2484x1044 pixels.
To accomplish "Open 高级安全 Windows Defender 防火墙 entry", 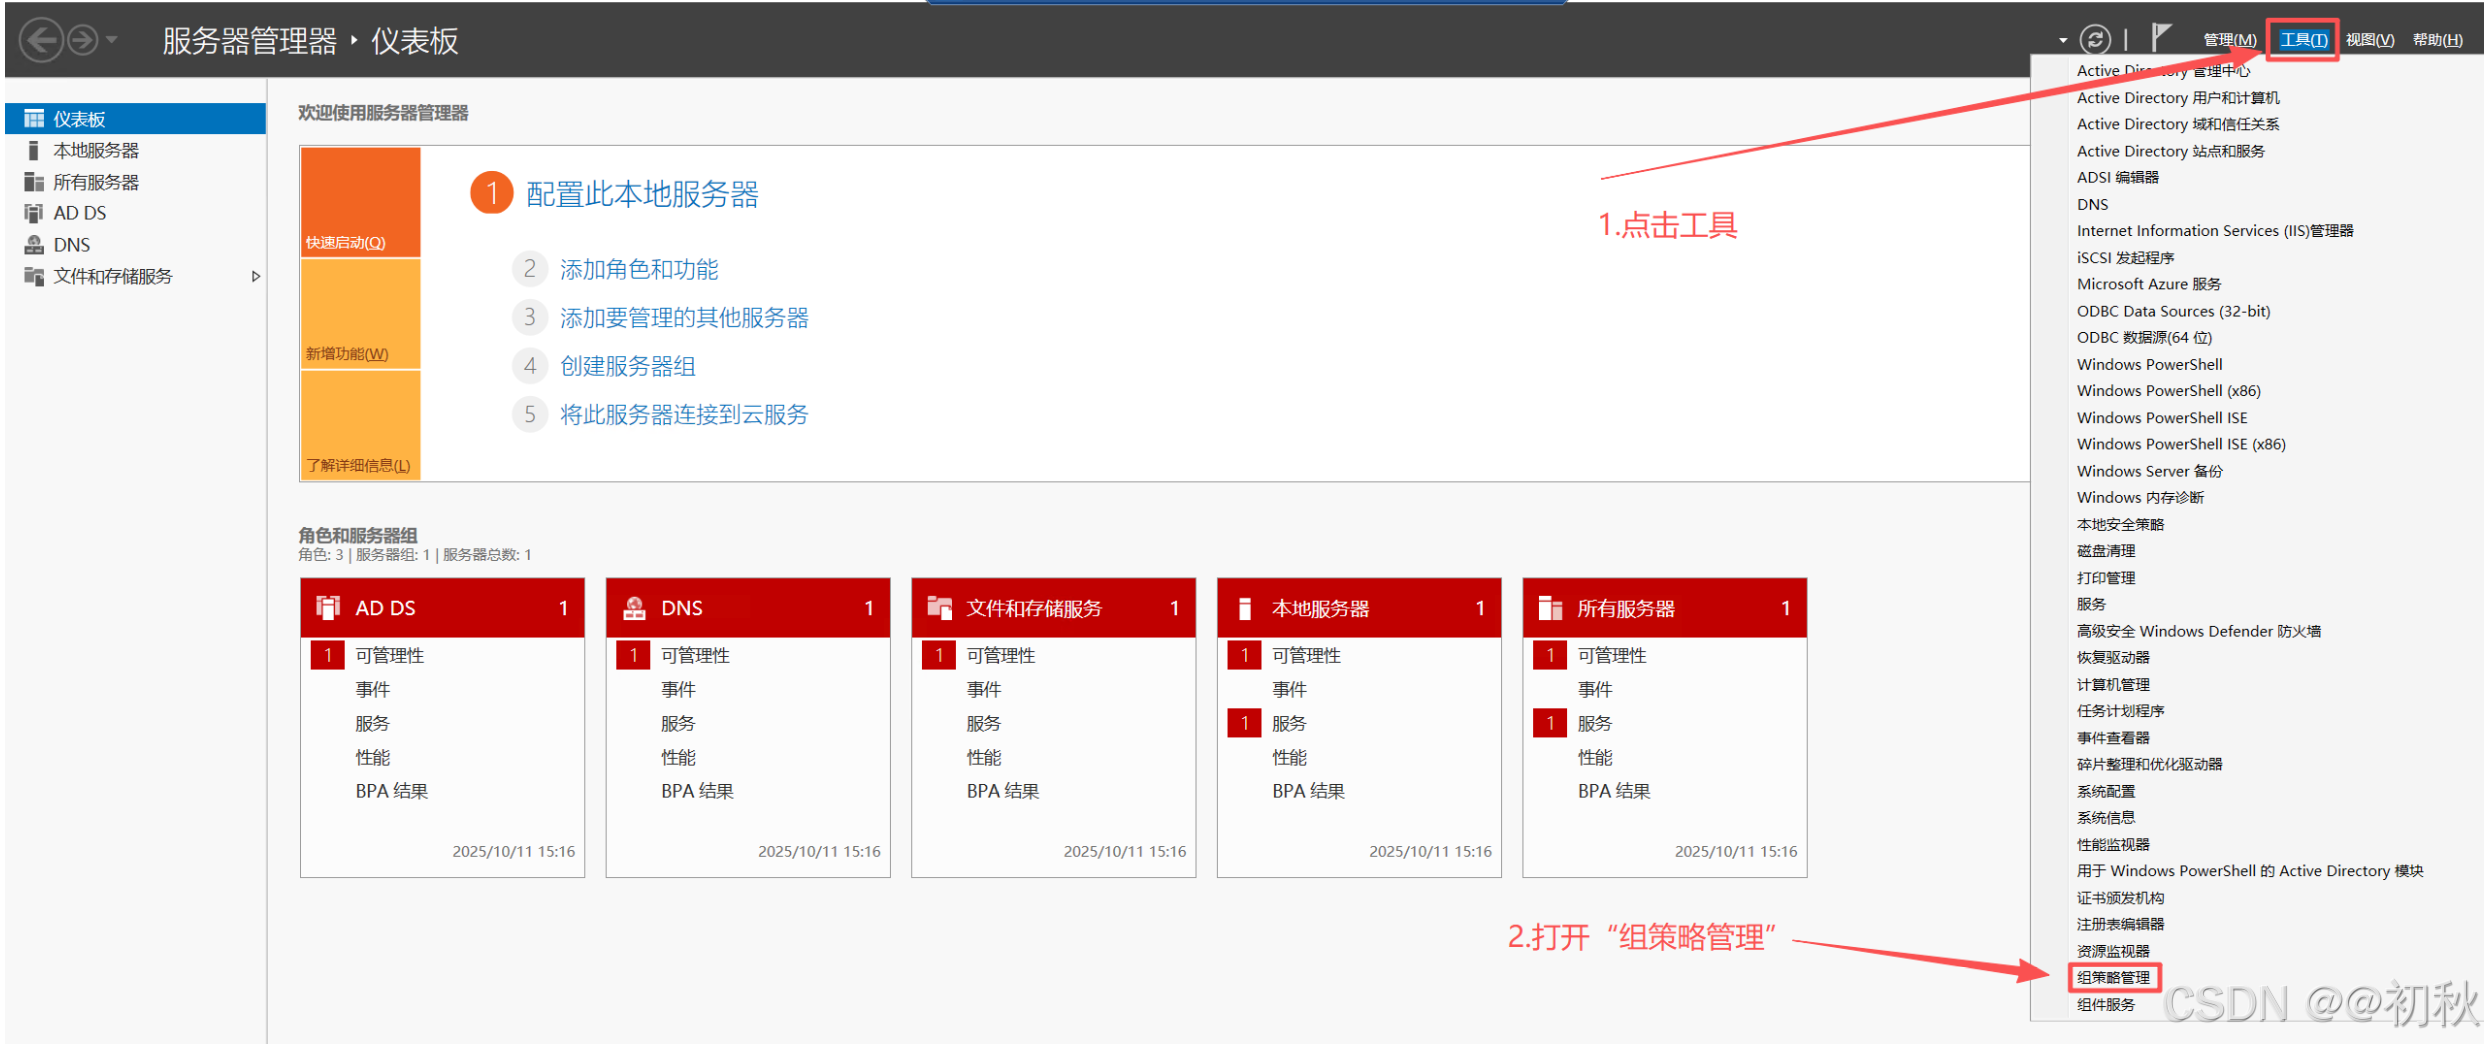I will (2199, 631).
